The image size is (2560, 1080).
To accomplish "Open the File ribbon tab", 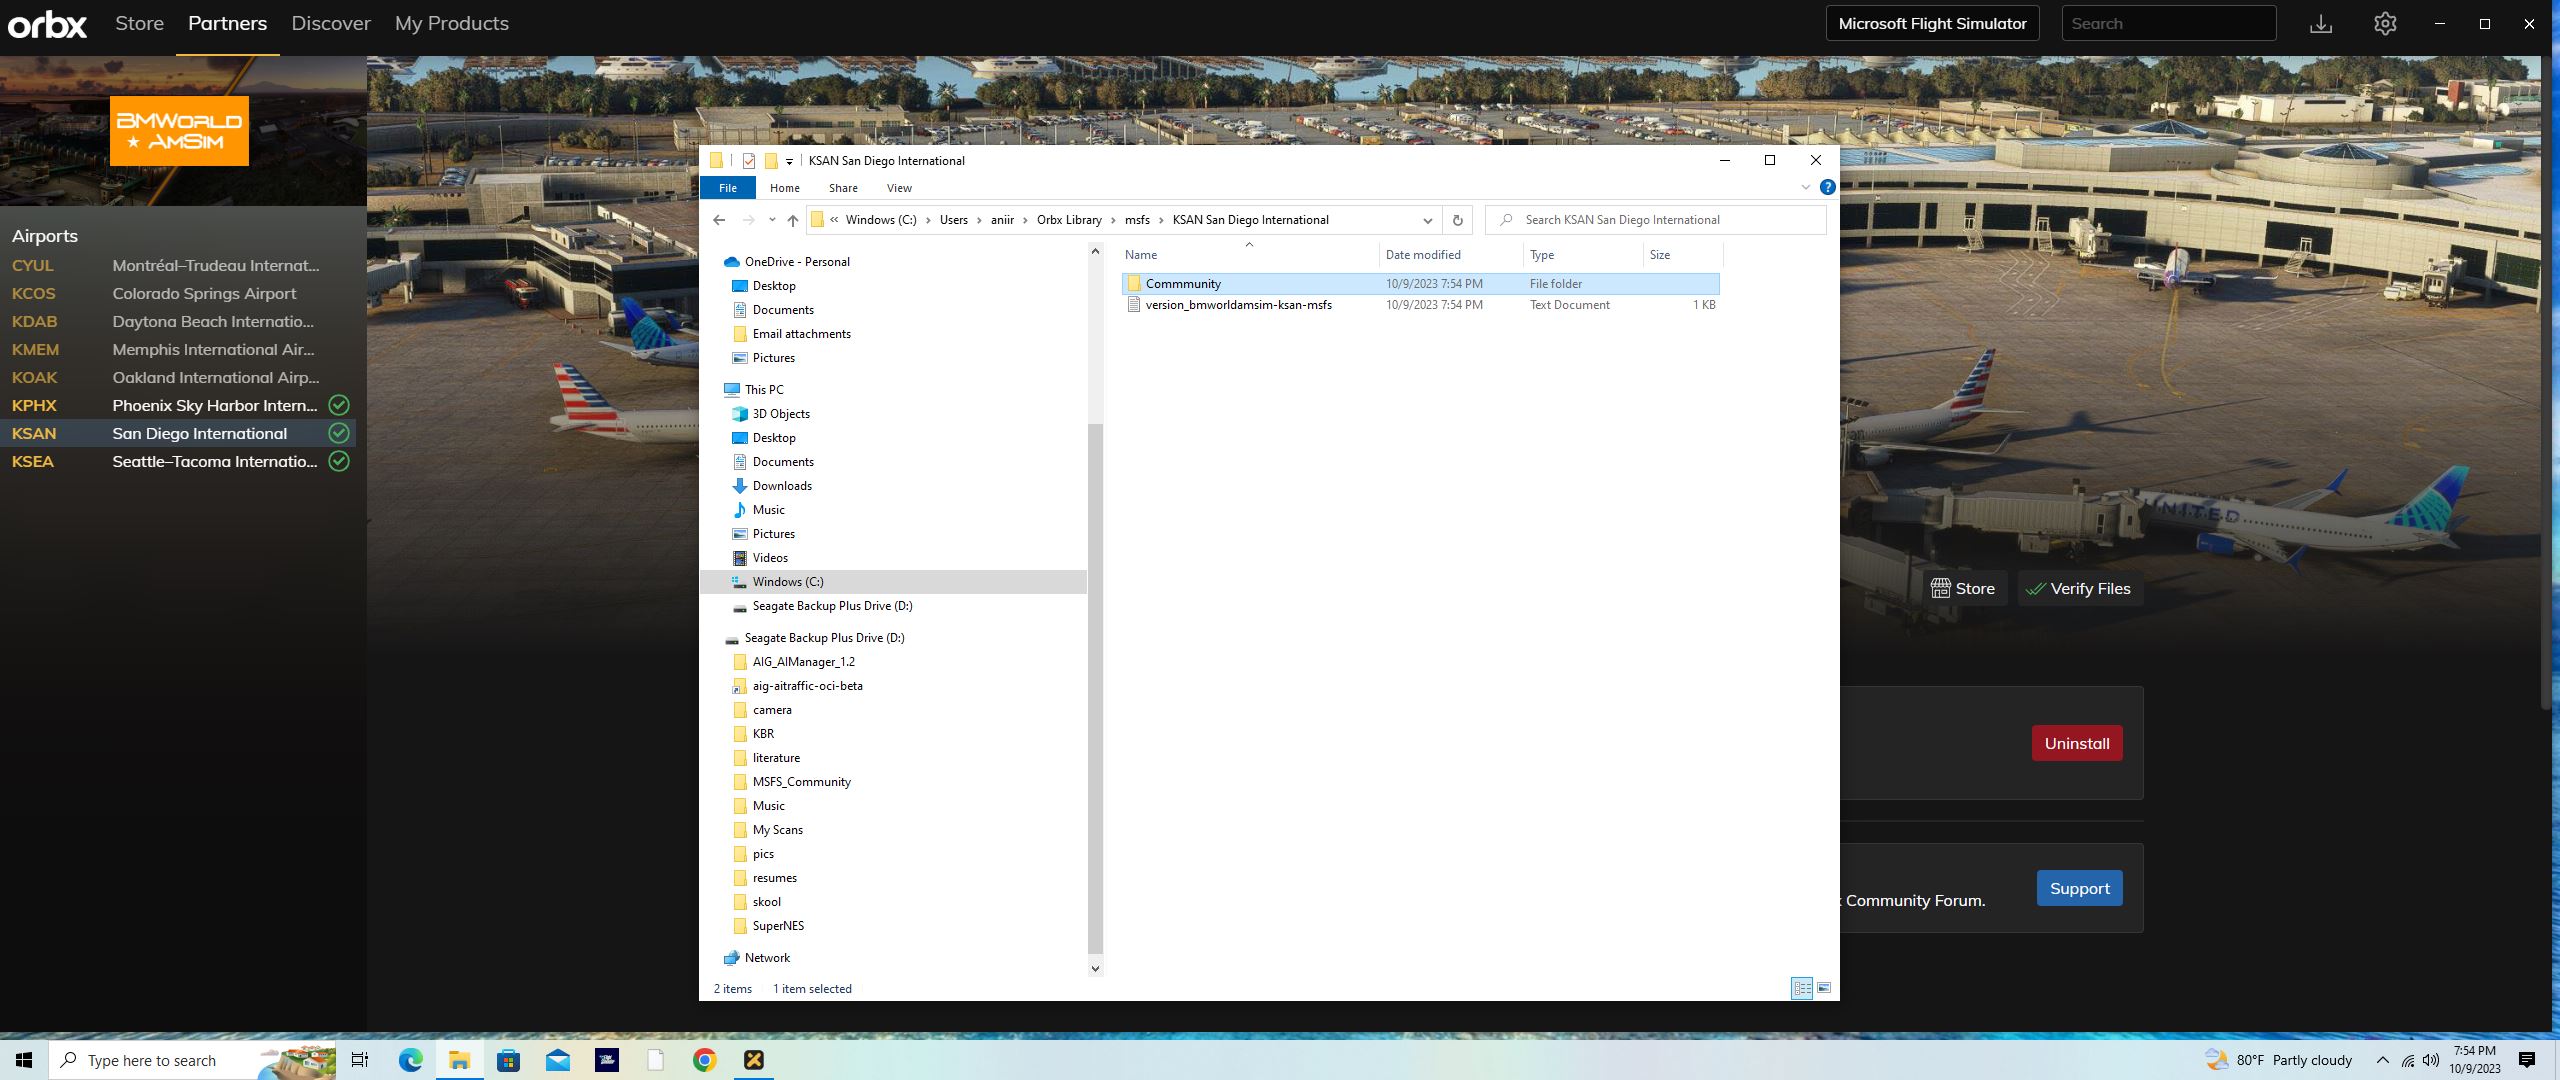I will [728, 188].
